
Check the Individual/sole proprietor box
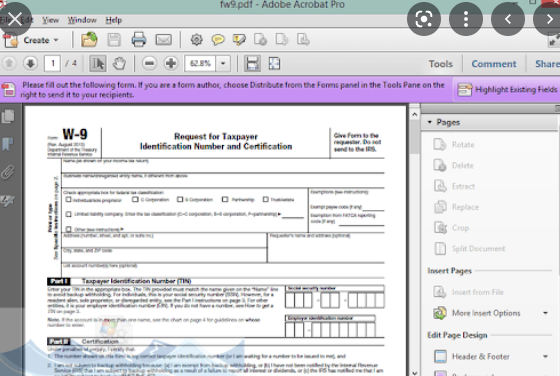tap(69, 200)
